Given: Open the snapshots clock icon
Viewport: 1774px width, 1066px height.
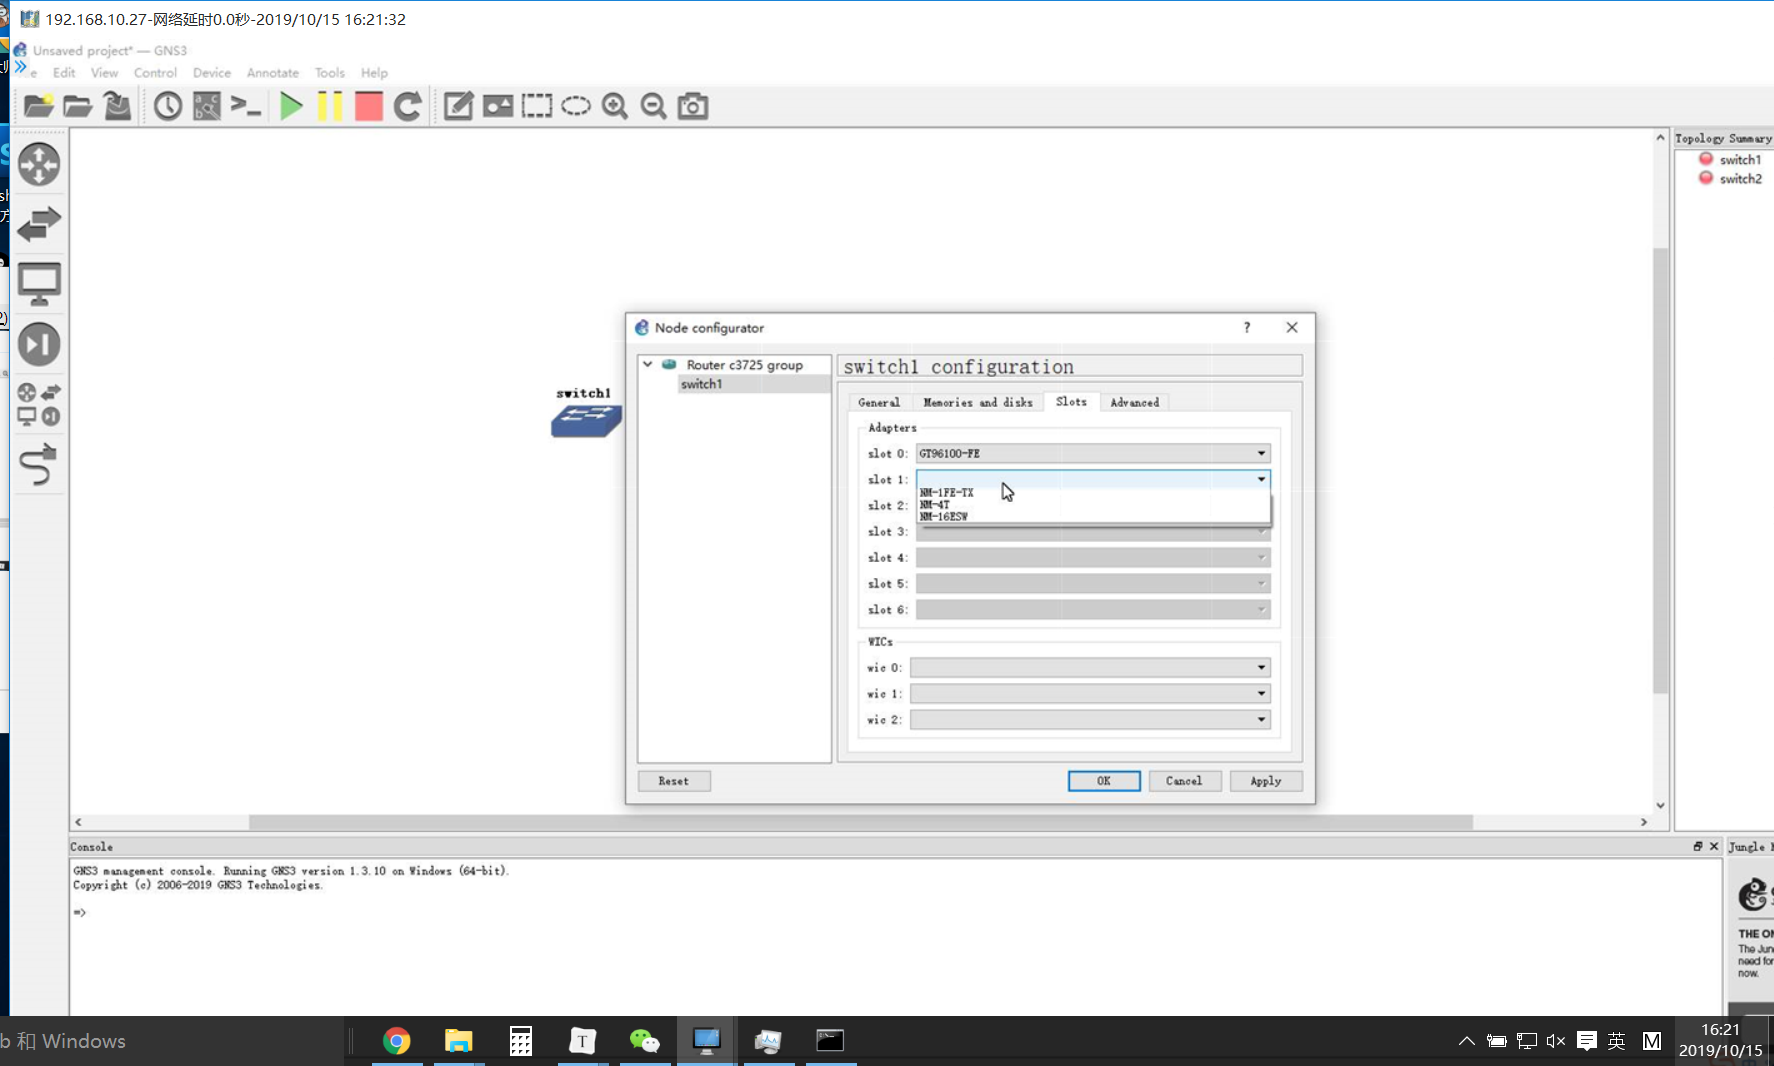Looking at the screenshot, I should 168,106.
